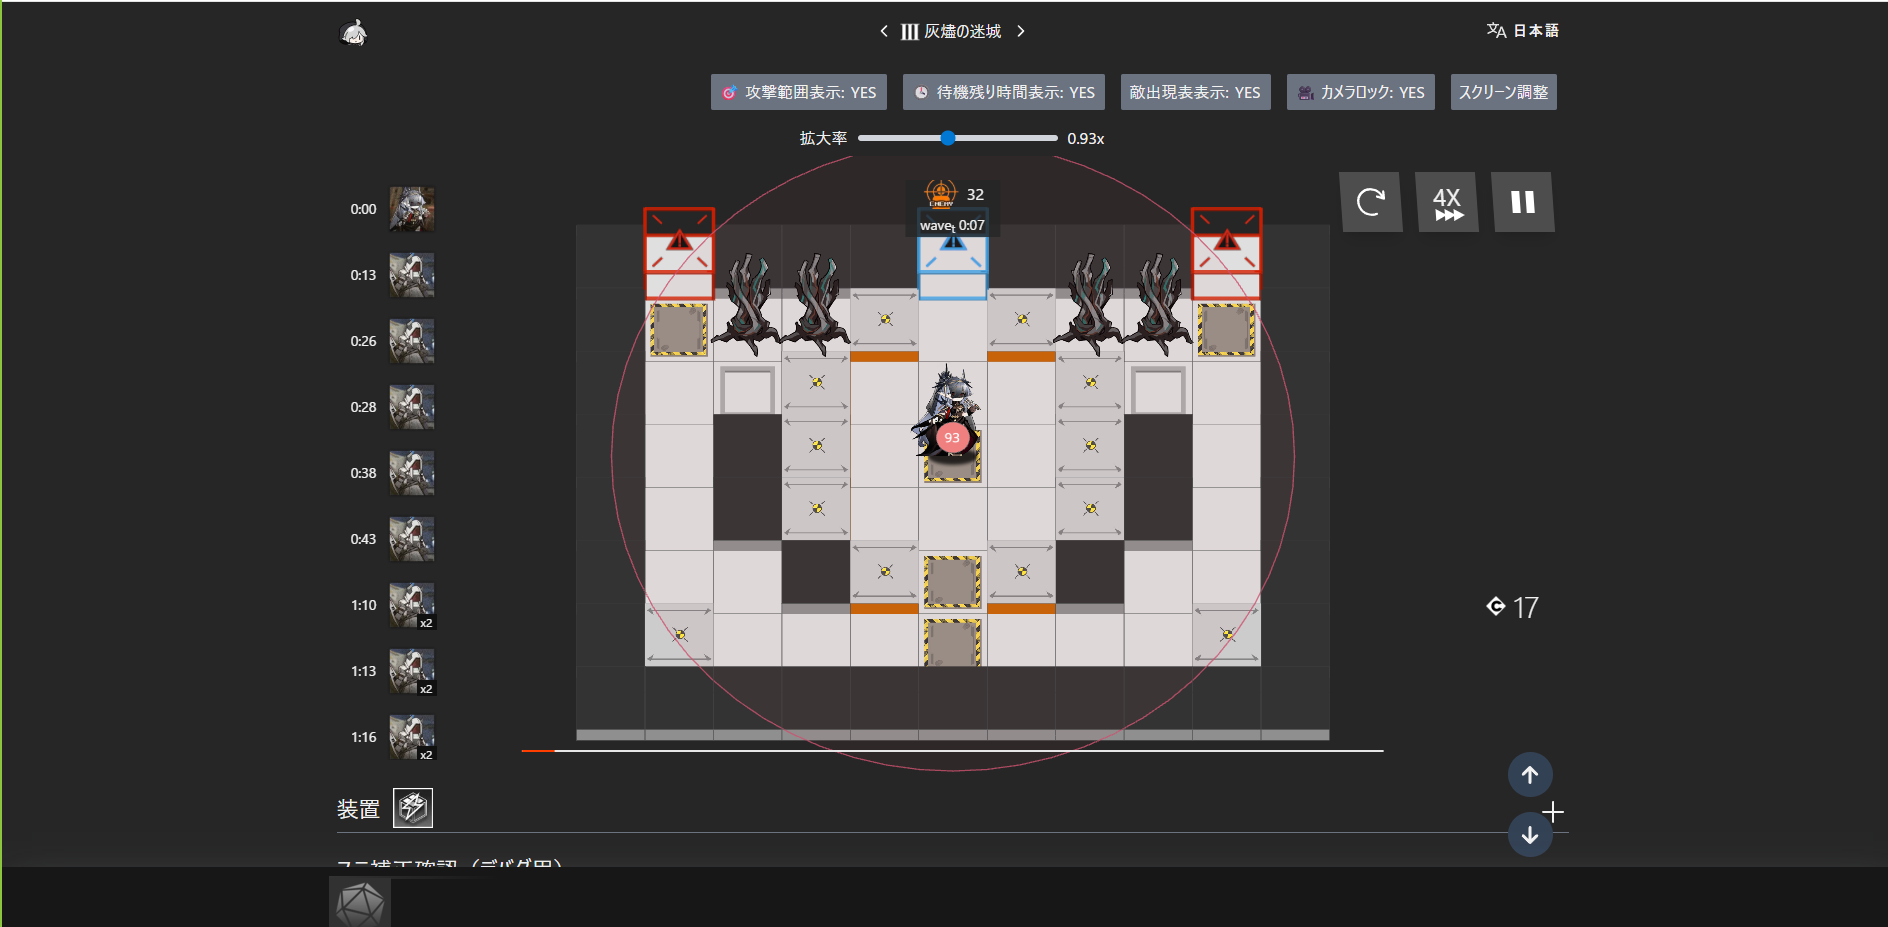Viewport: 1888px width, 927px height.
Task: Set playback speed with 4X button
Action: 1447,202
